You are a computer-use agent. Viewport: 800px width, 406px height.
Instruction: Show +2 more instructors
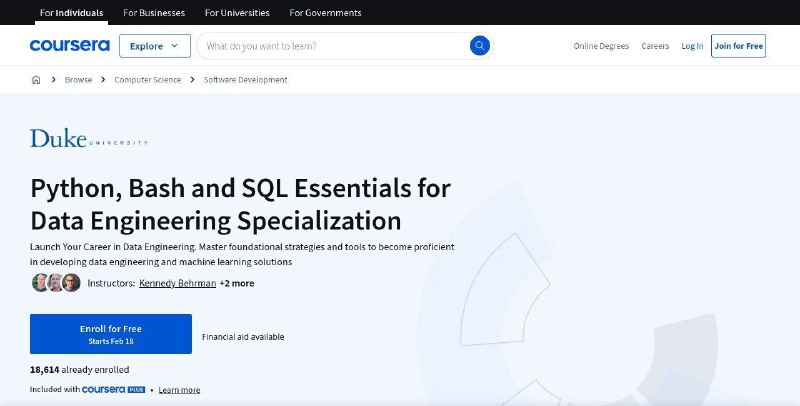pos(237,284)
